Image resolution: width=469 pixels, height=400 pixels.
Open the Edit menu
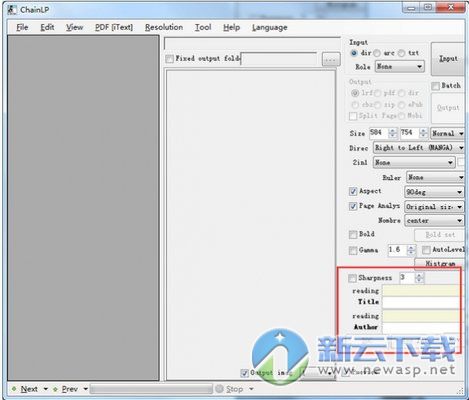47,27
